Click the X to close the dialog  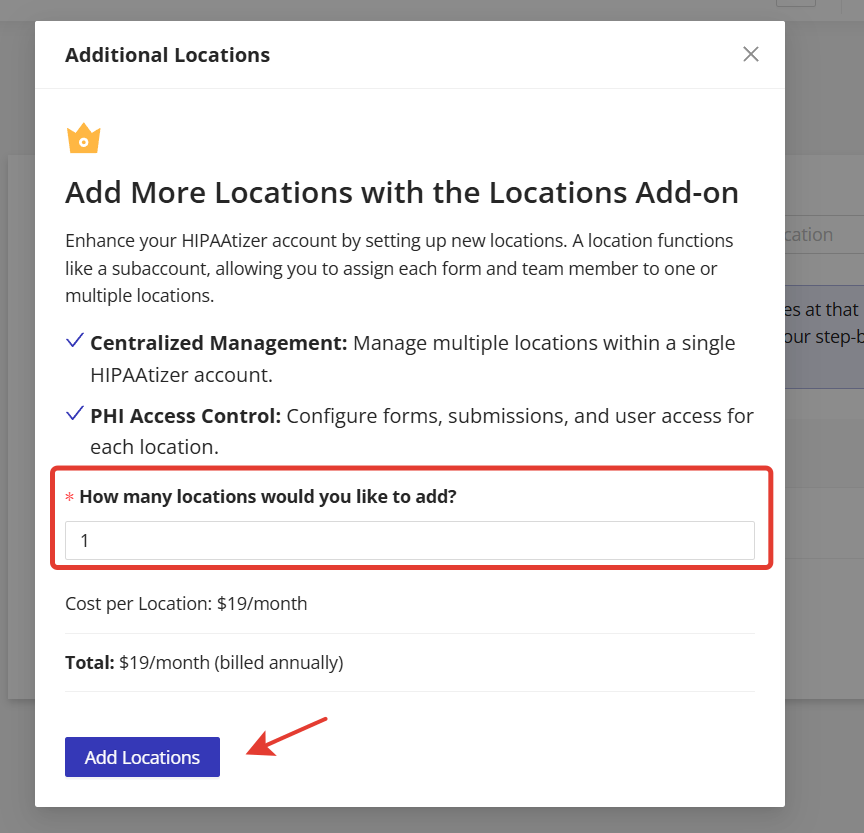pos(751,54)
